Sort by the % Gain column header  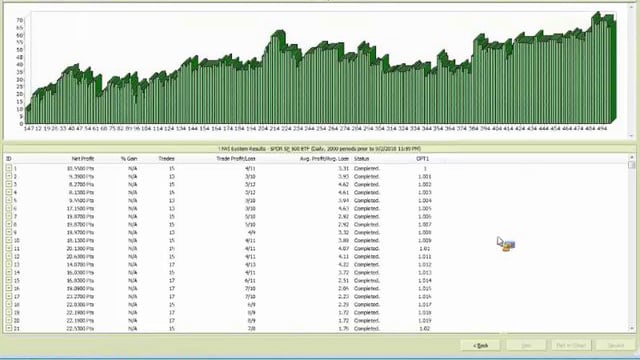[x=129, y=158]
